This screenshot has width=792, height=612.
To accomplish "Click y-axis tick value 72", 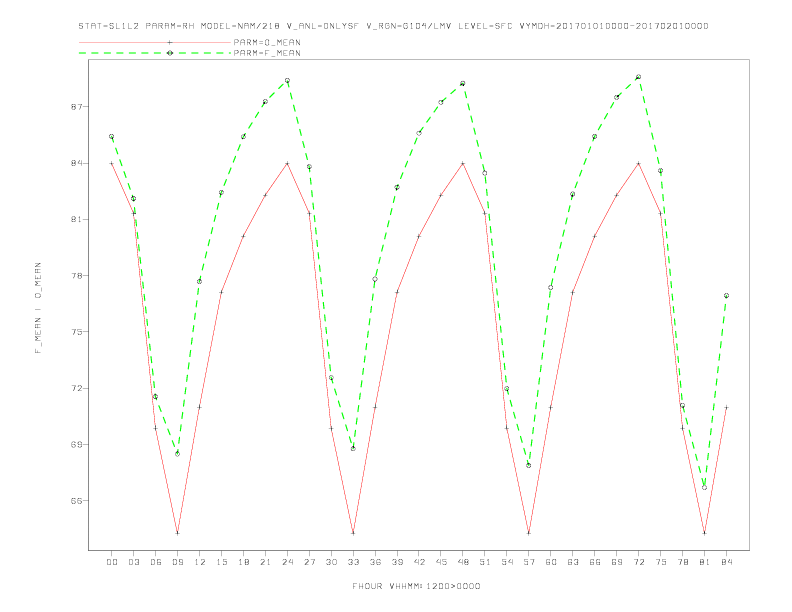I will point(76,388).
